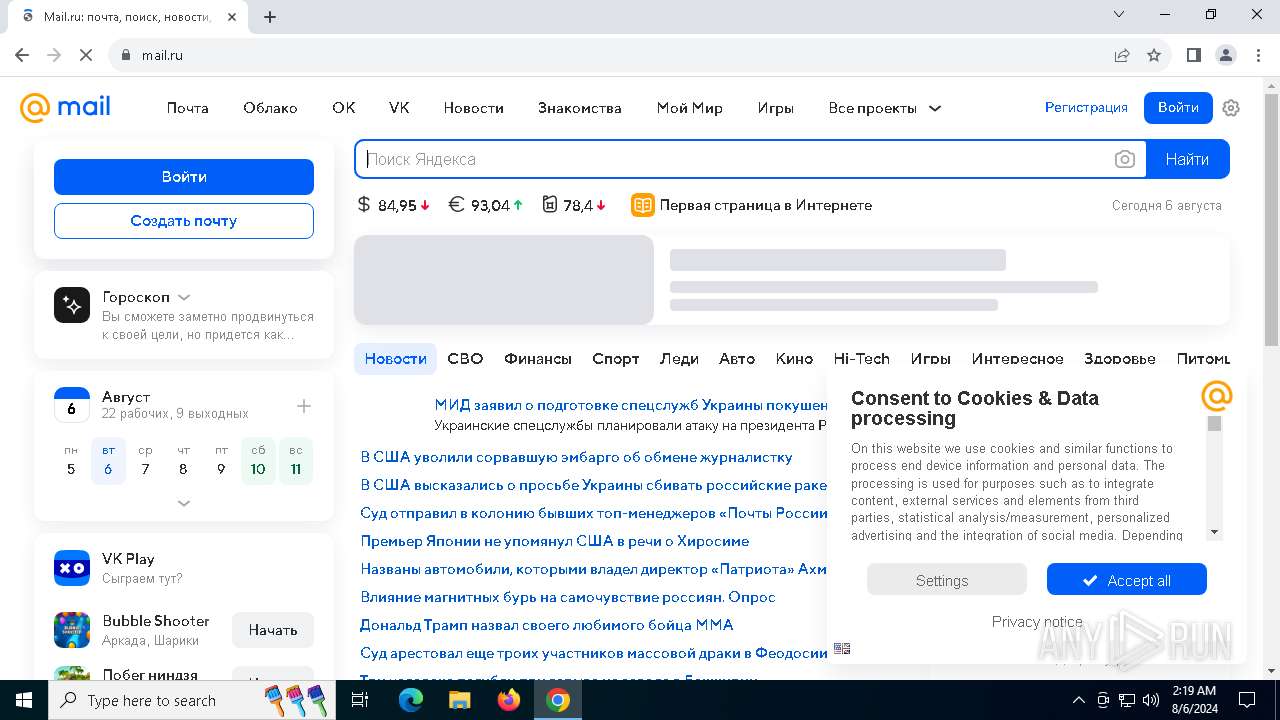Go back using Chrome back arrow
Screen dimensions: 1280x720
tap(22, 55)
